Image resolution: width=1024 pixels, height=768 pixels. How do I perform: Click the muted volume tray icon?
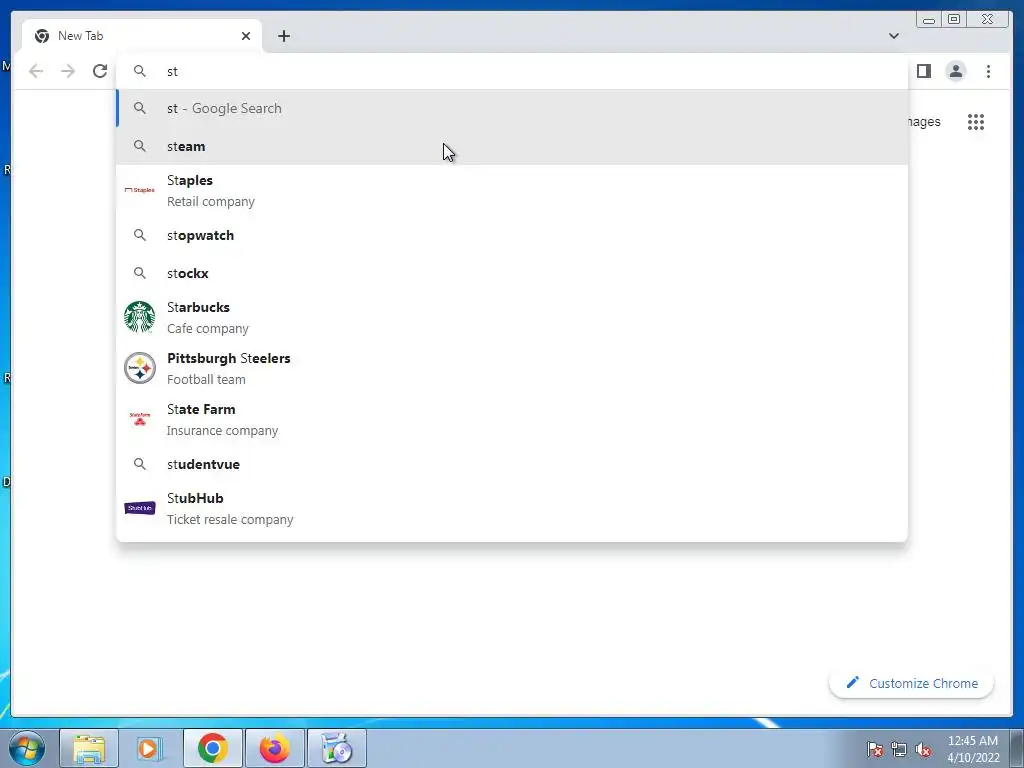(923, 749)
